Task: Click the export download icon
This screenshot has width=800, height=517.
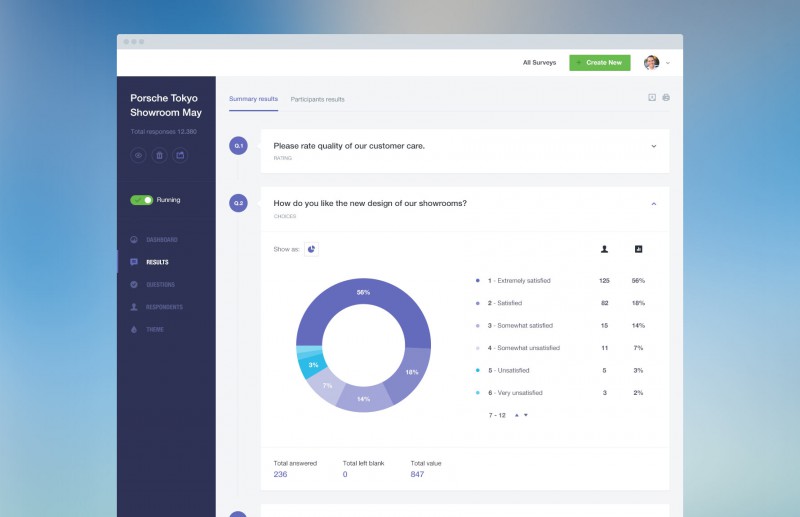Action: tap(652, 97)
